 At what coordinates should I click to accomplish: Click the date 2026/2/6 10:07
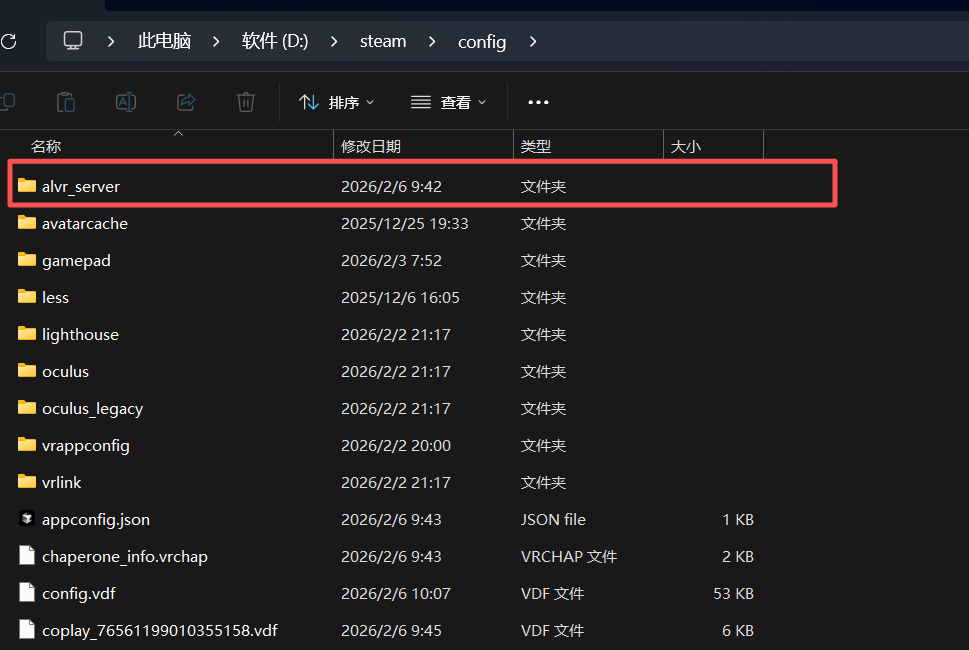coord(396,594)
